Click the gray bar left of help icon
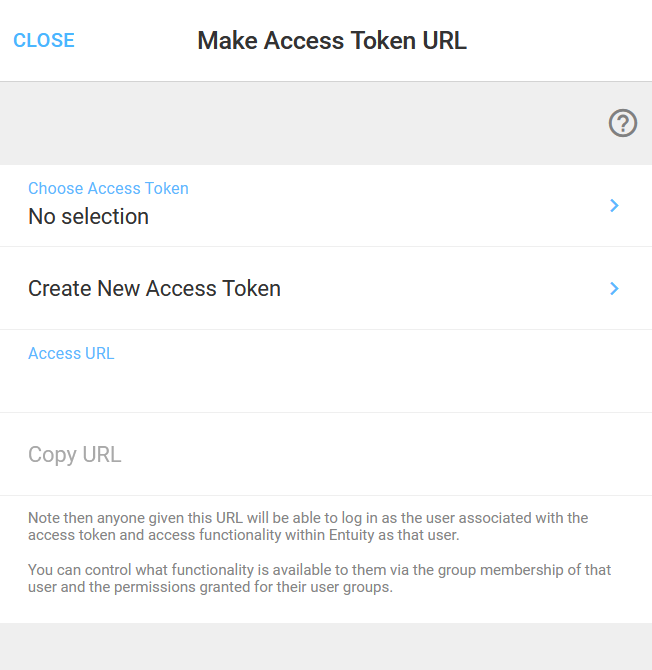Viewport: 652px width, 670px height. pos(299,123)
